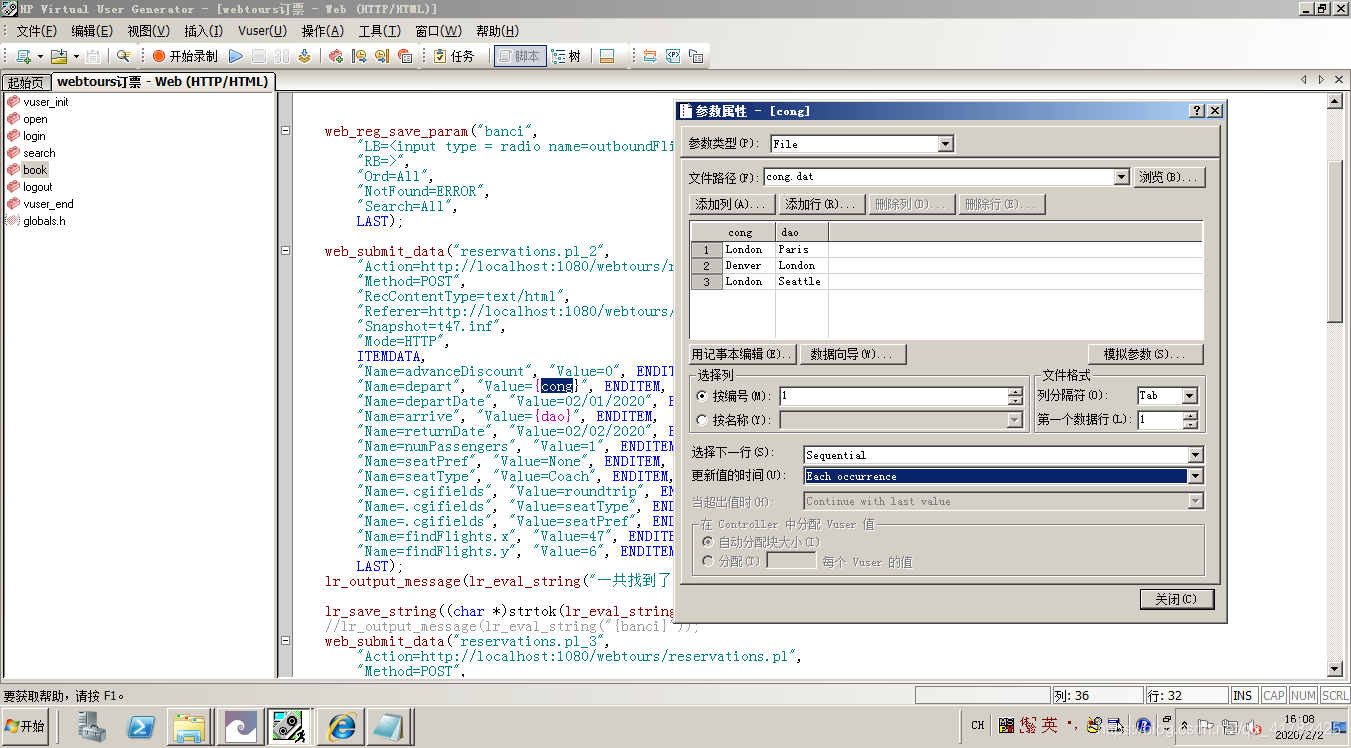Click the Seattle cell in the table
The image size is (1351, 748).
(x=801, y=282)
